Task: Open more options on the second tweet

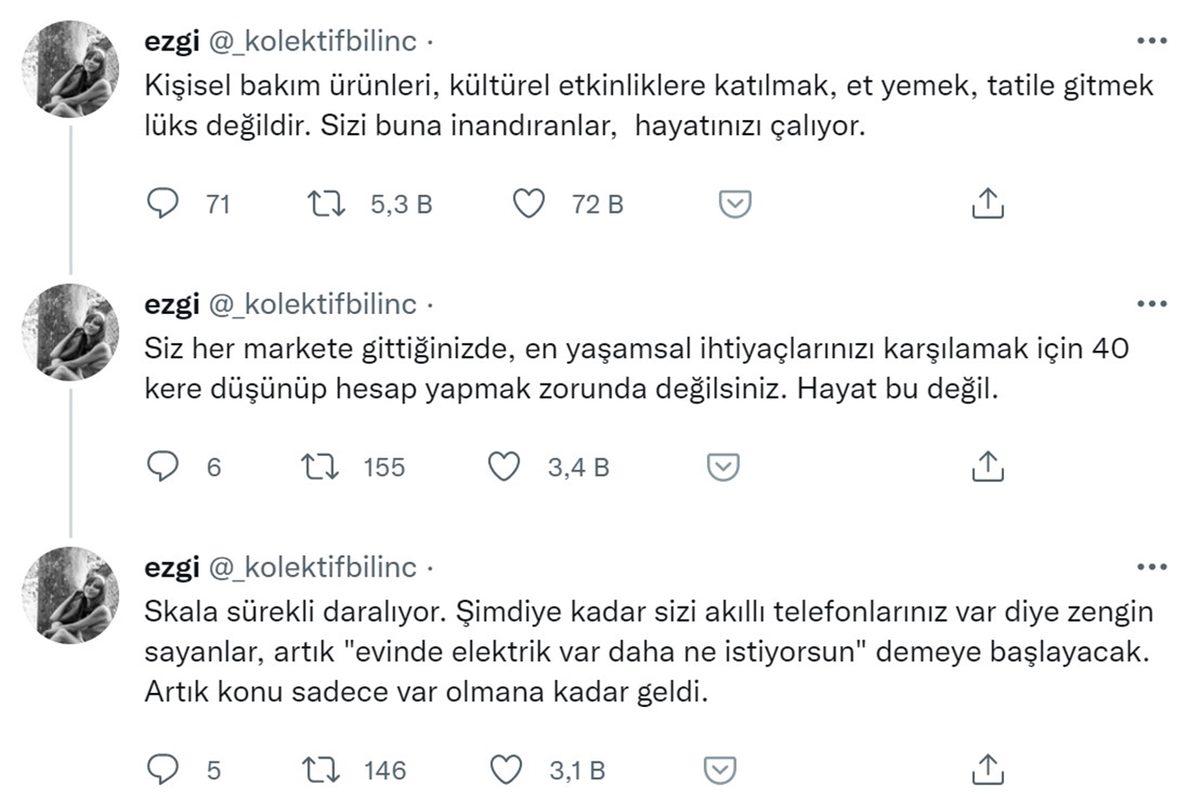Action: (x=1152, y=303)
